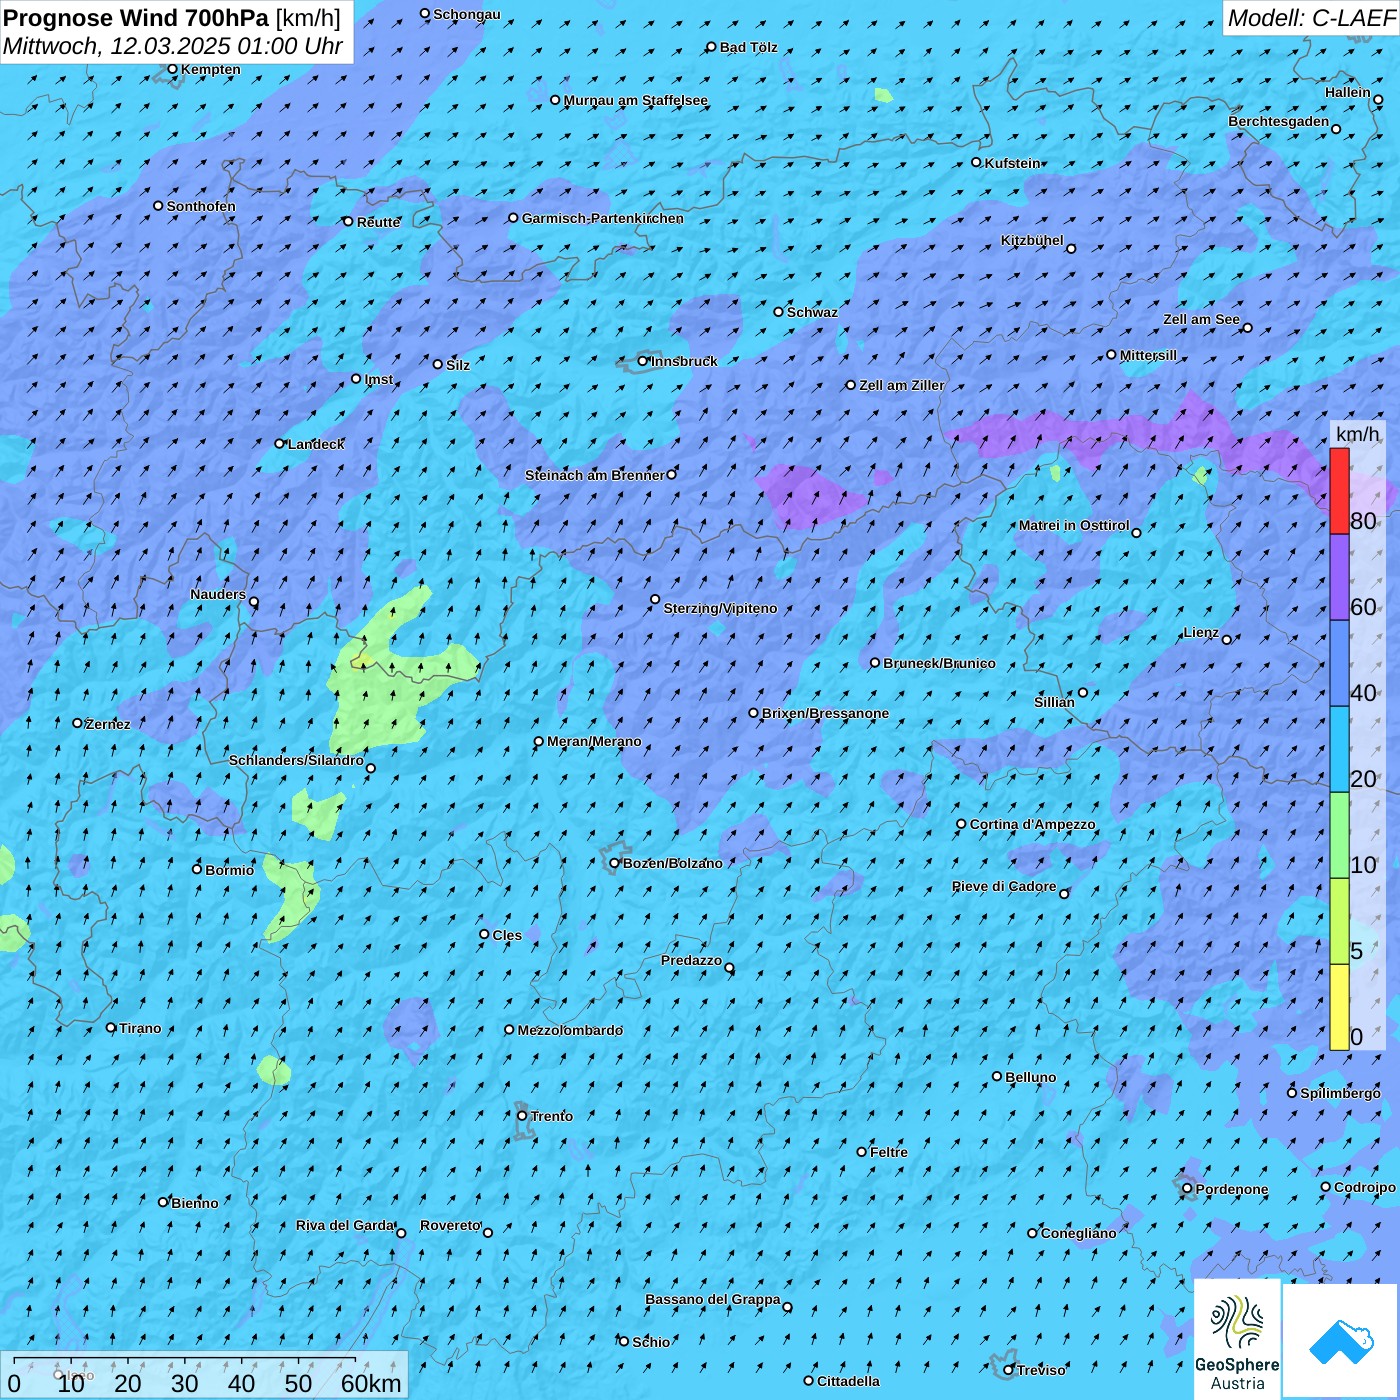This screenshot has width=1400, height=1400.
Task: Select the "Kufstein" city label
Action: pyautogui.click(x=1012, y=163)
